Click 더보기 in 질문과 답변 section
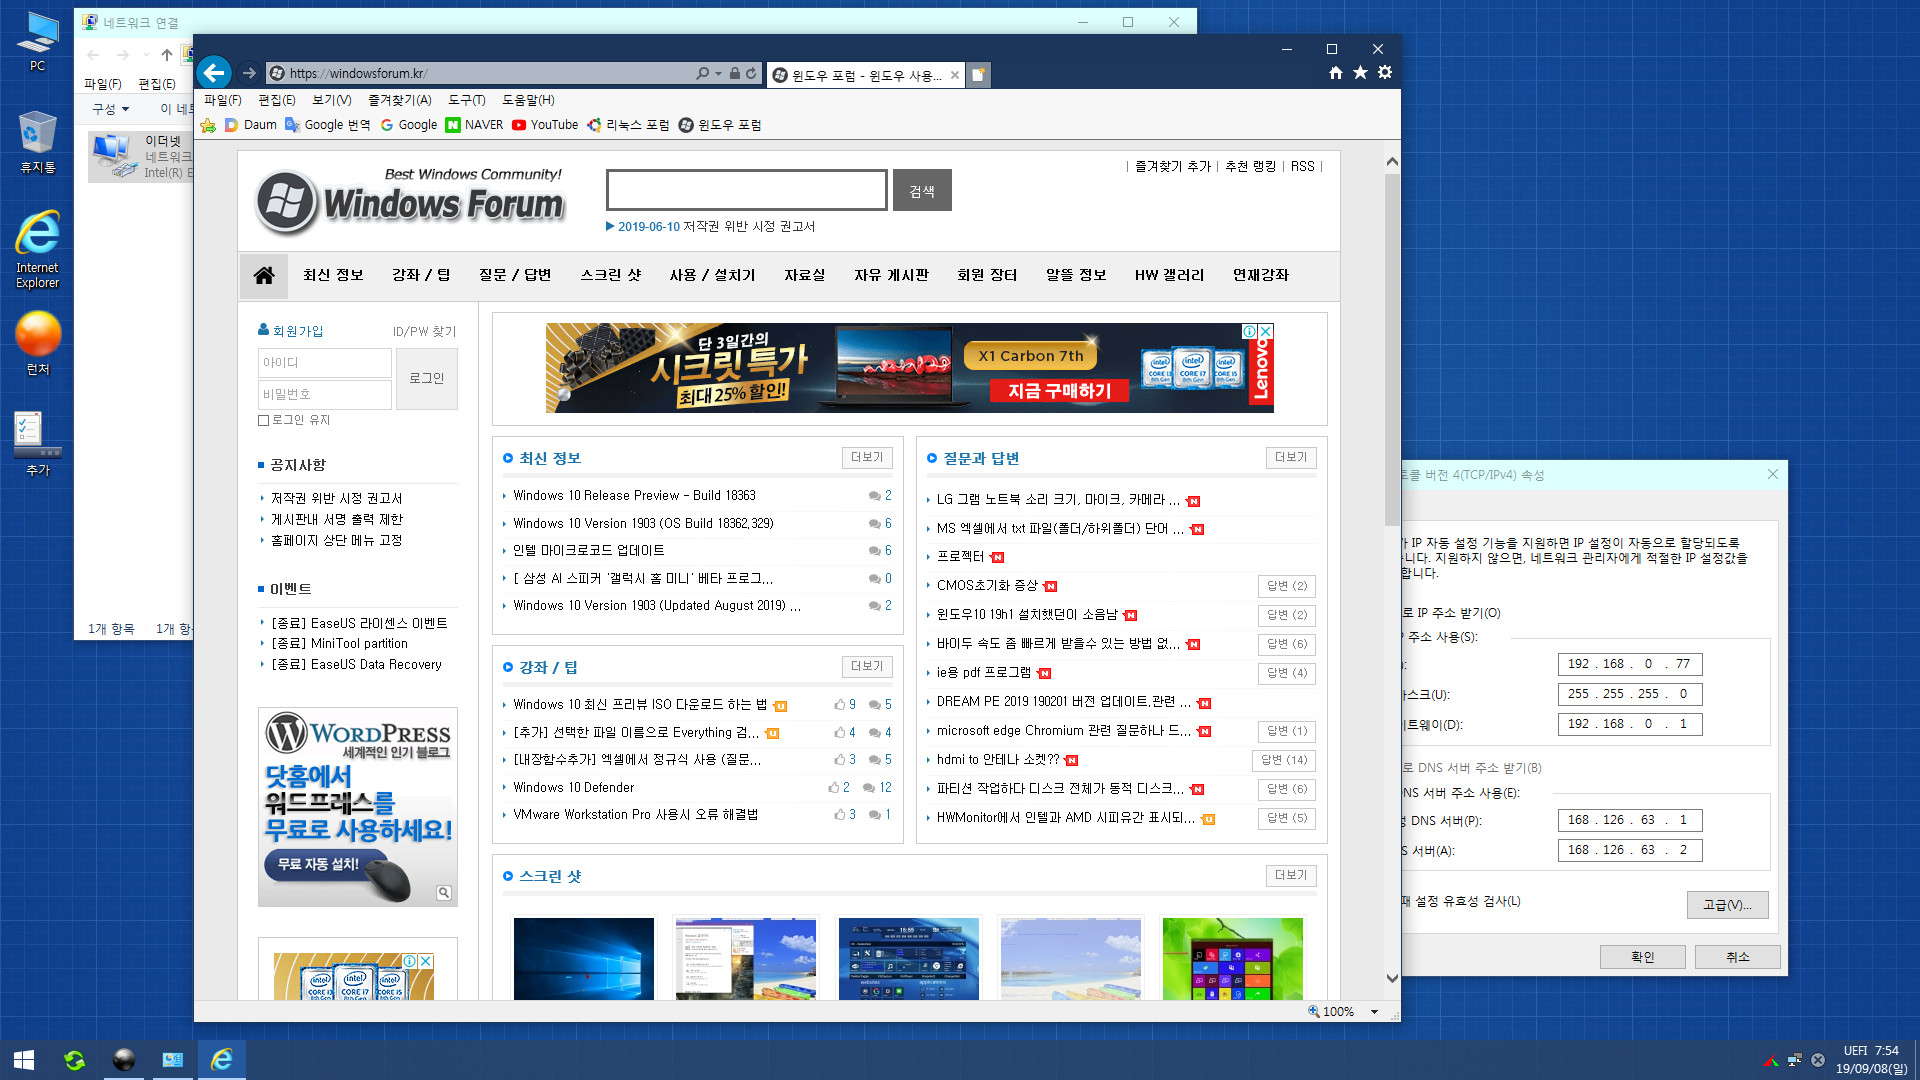 1291,457
